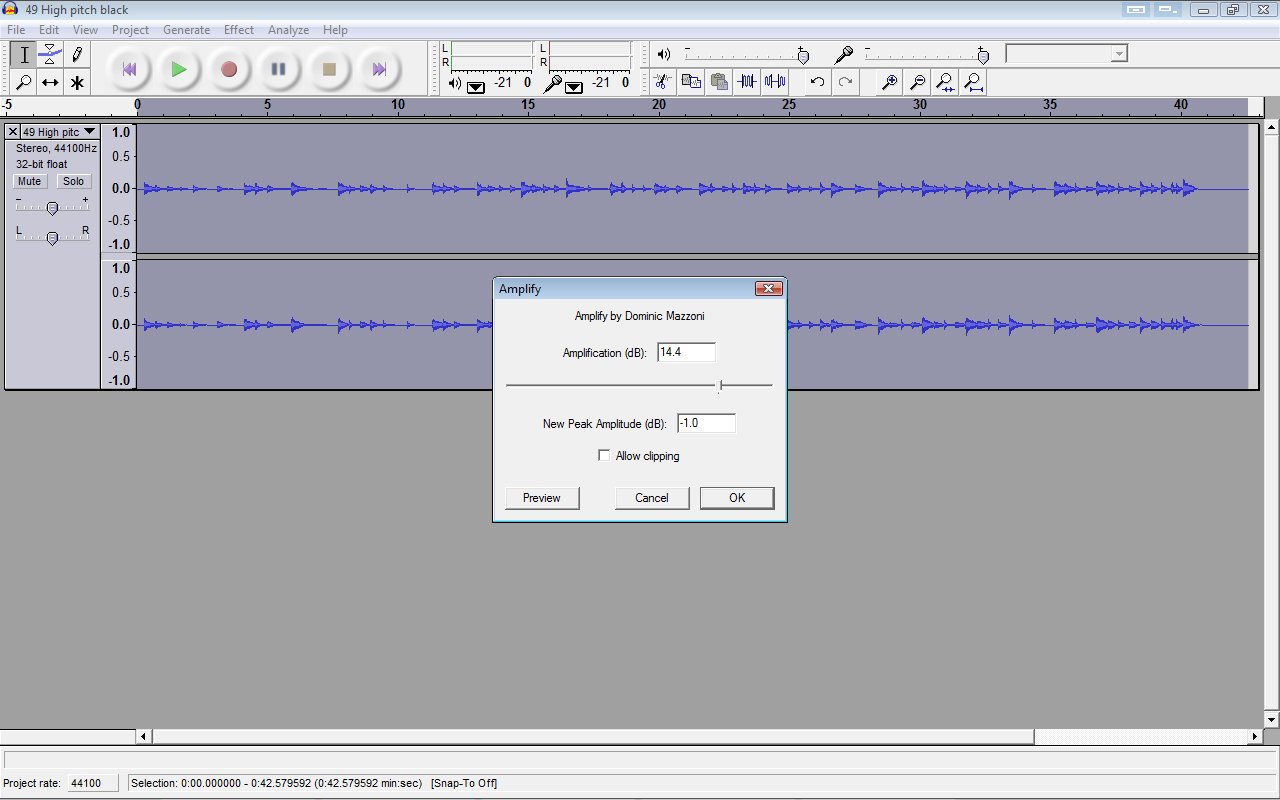Click the Zoom In magnifier icon
Viewport: 1280px width, 800px height.
point(889,82)
